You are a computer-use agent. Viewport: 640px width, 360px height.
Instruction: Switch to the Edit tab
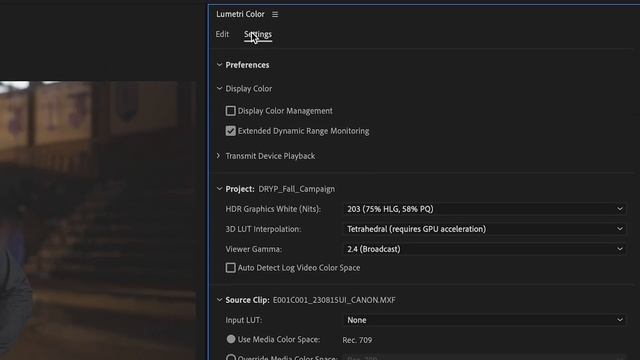coord(222,34)
